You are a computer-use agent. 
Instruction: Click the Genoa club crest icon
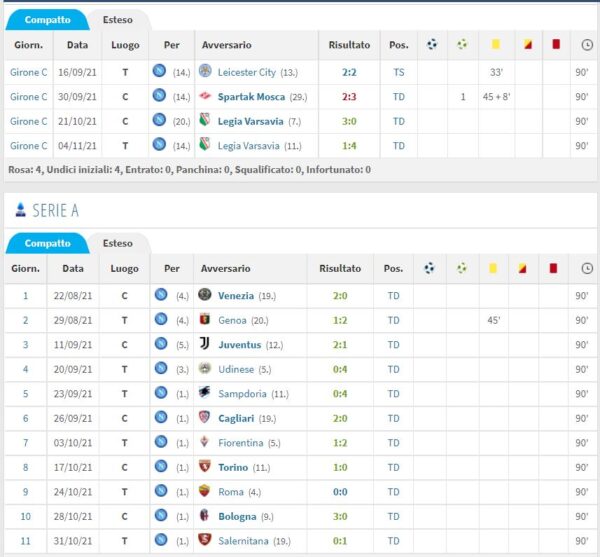click(205, 320)
